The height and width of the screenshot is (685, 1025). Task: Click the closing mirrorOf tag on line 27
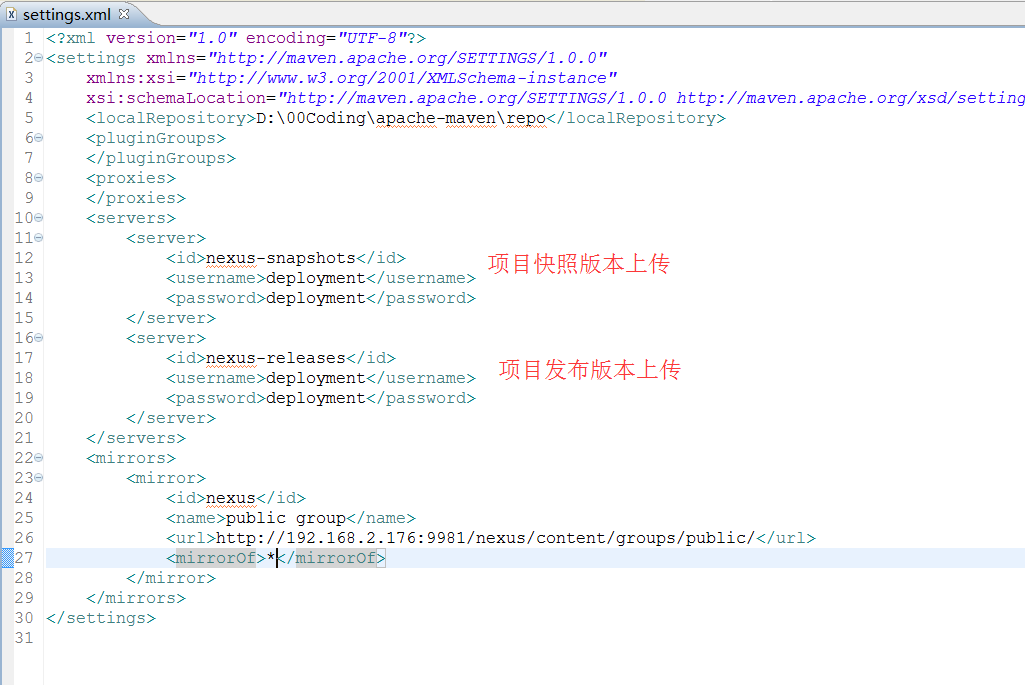(x=331, y=558)
